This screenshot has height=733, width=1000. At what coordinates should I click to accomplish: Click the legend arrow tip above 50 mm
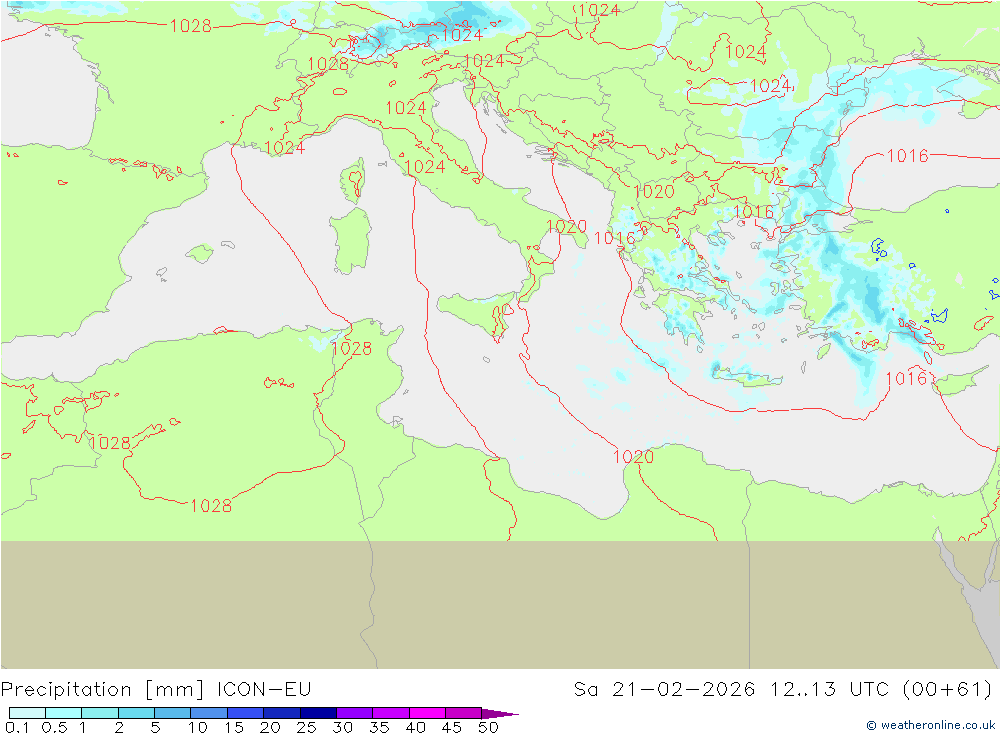pyautogui.click(x=500, y=713)
